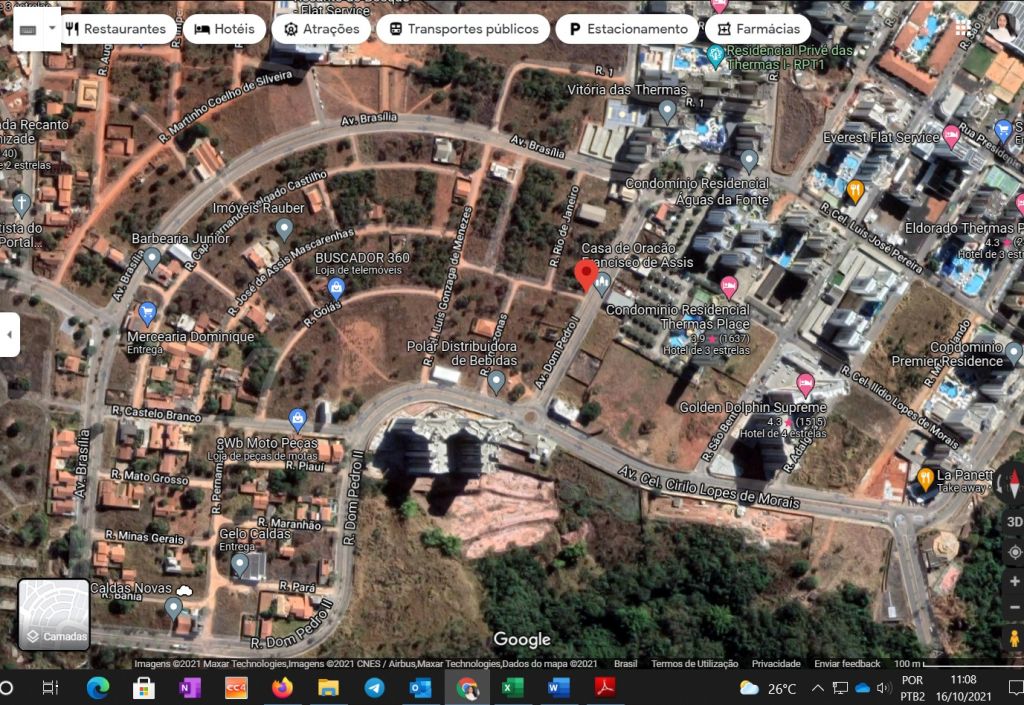Select the Hotéis category chip
Screen dimensions: 1024x705
(225, 29)
